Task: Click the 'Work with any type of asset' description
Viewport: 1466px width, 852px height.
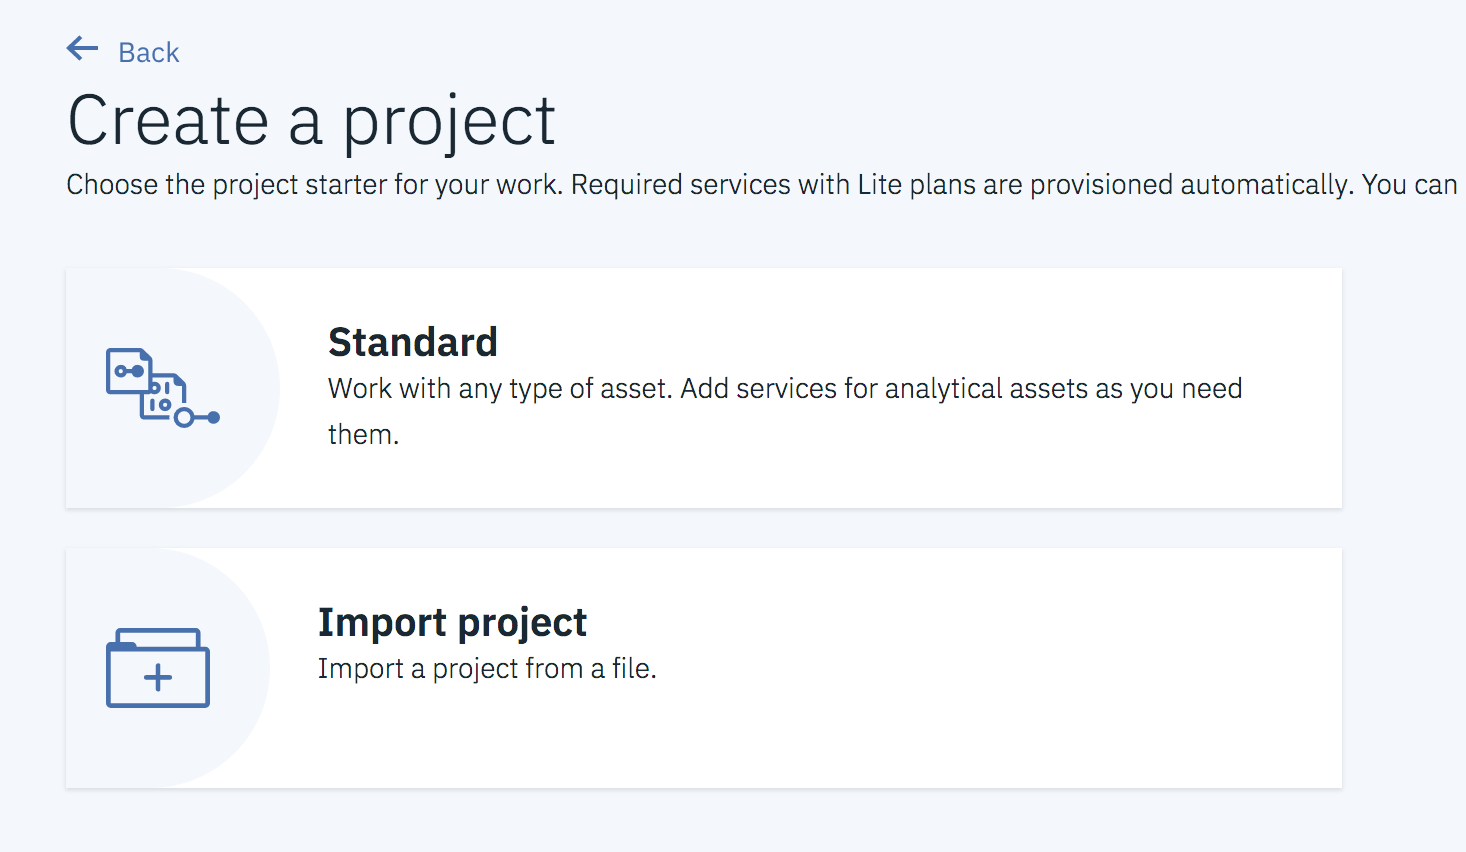Action: [x=785, y=389]
